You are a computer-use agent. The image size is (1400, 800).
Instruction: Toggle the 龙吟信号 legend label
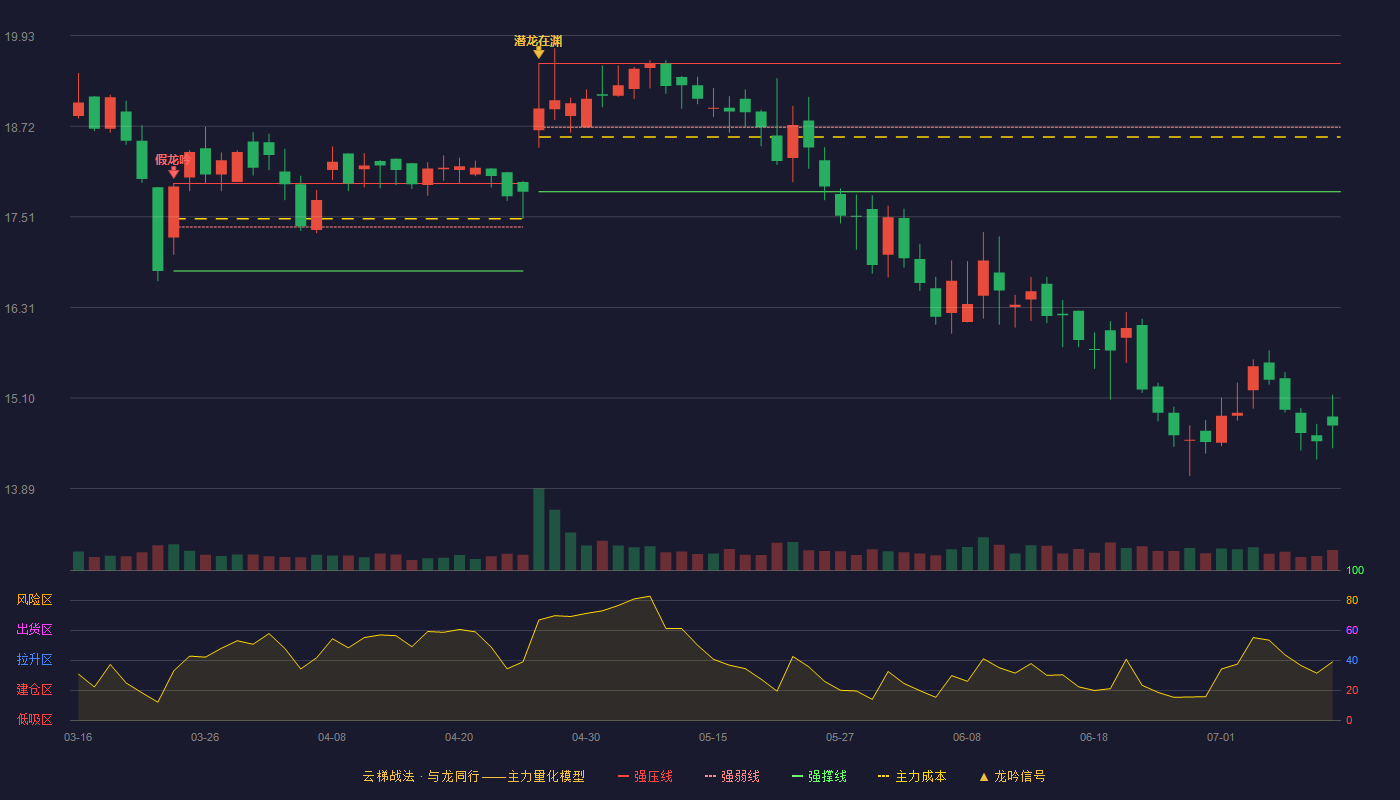point(1020,776)
